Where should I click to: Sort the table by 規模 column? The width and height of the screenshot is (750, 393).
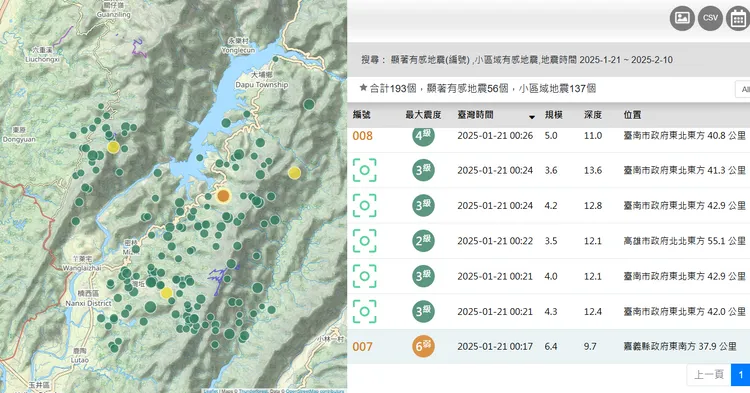coord(554,115)
